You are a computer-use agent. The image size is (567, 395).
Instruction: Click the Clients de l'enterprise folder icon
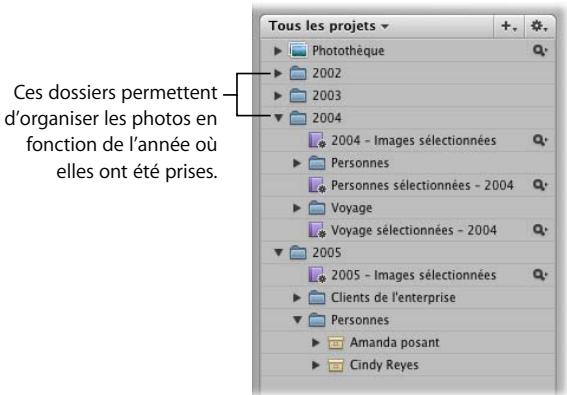click(x=317, y=297)
